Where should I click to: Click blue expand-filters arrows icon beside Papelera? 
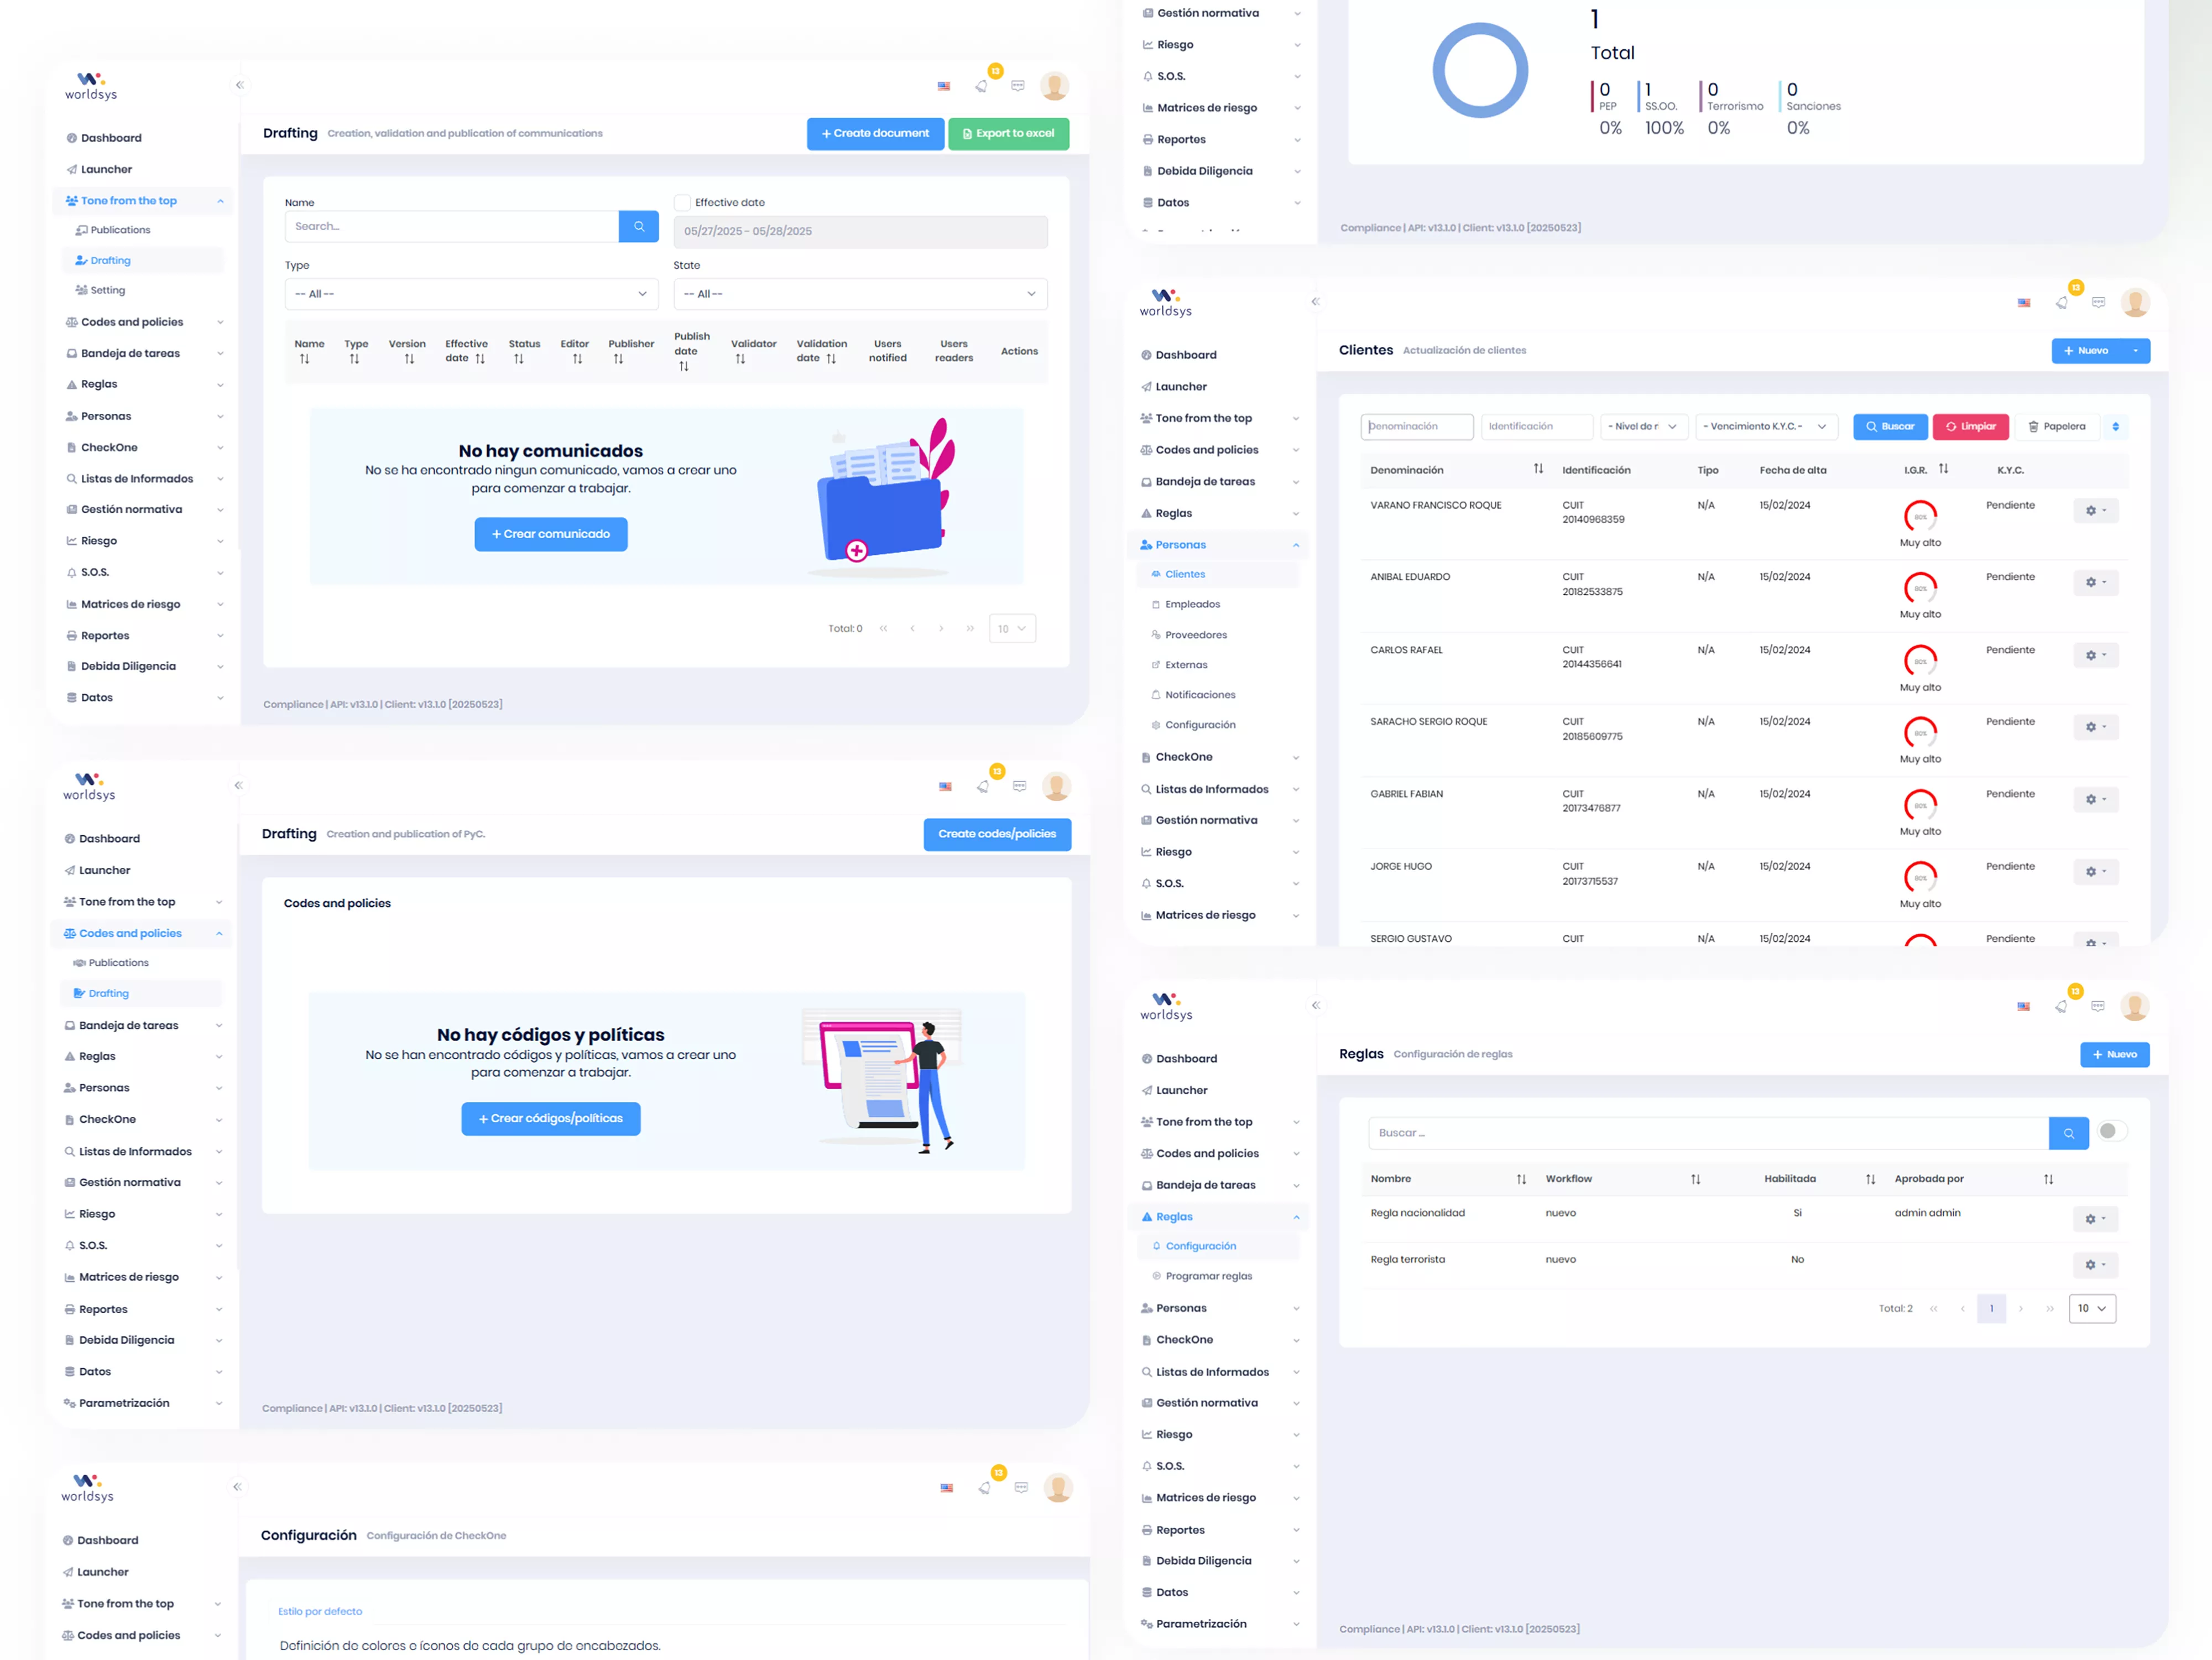pyautogui.click(x=2115, y=427)
